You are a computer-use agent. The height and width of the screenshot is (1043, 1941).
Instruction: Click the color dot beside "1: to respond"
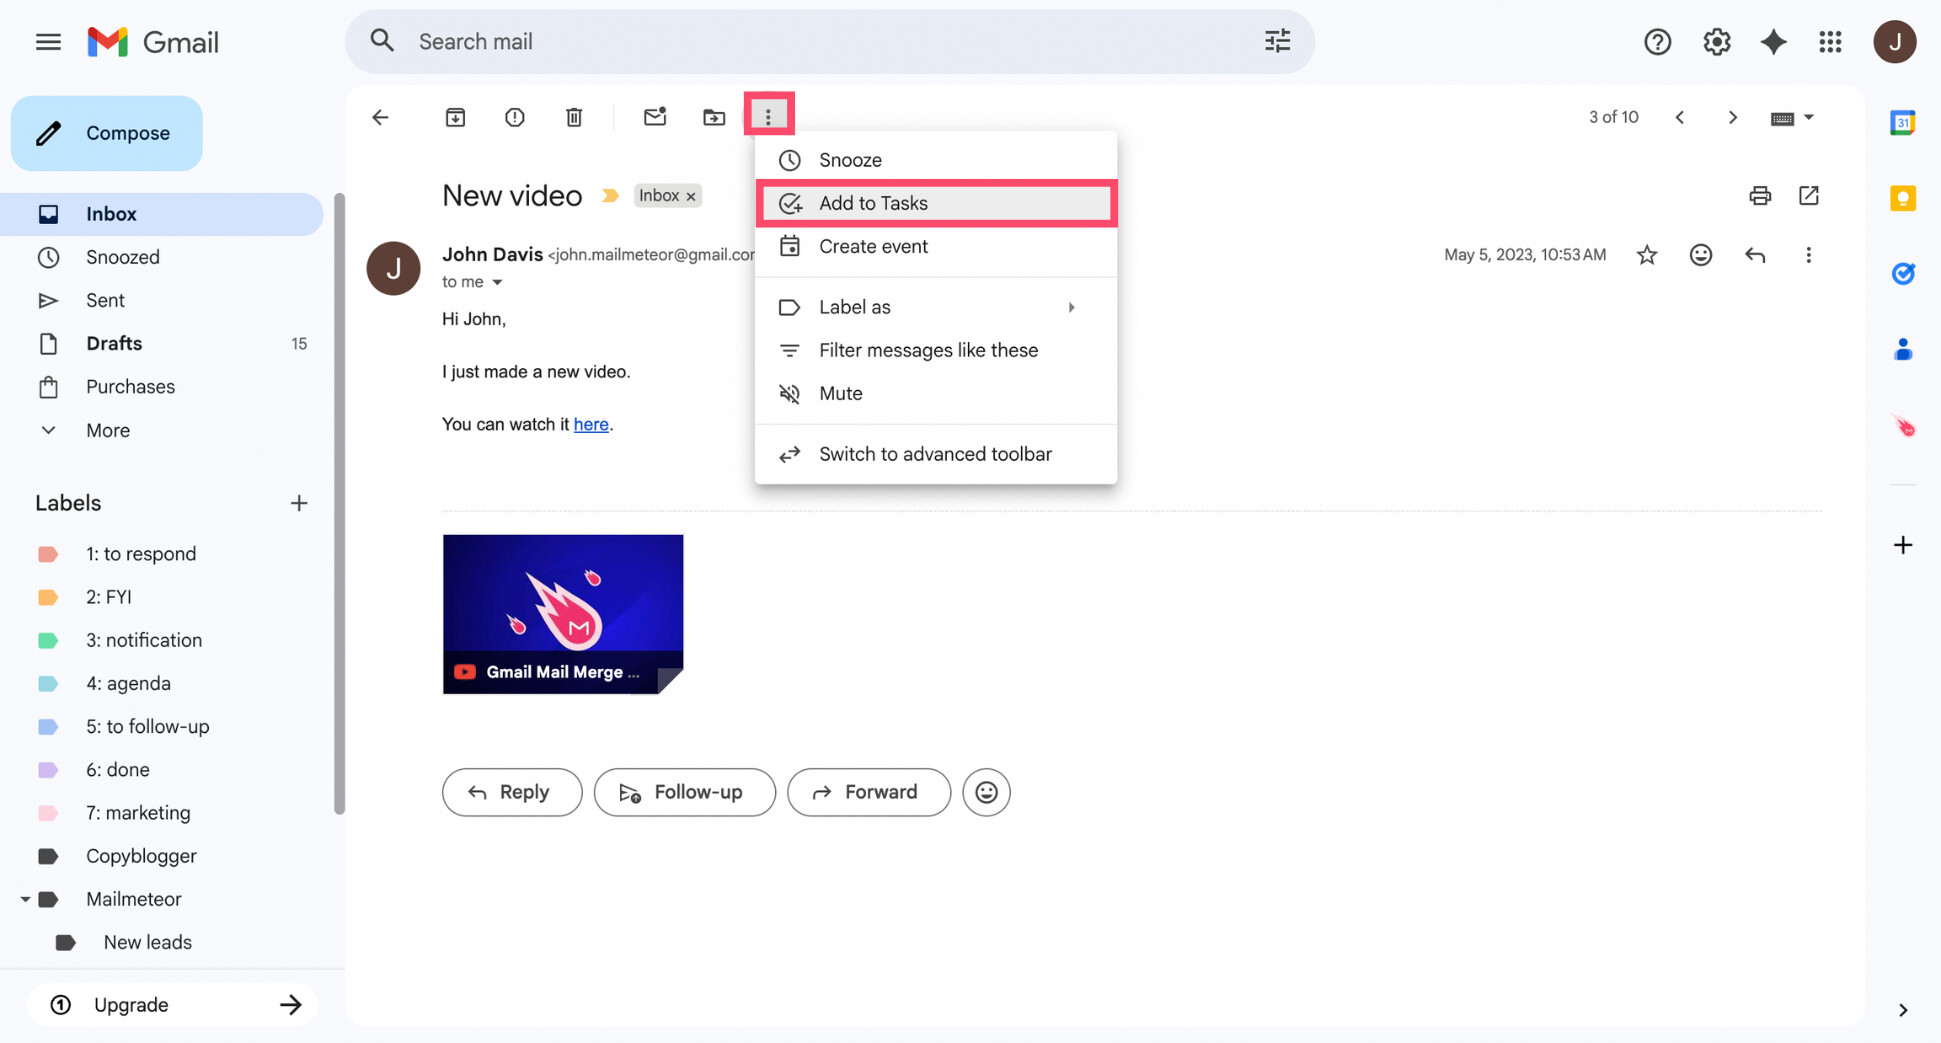pyautogui.click(x=48, y=553)
